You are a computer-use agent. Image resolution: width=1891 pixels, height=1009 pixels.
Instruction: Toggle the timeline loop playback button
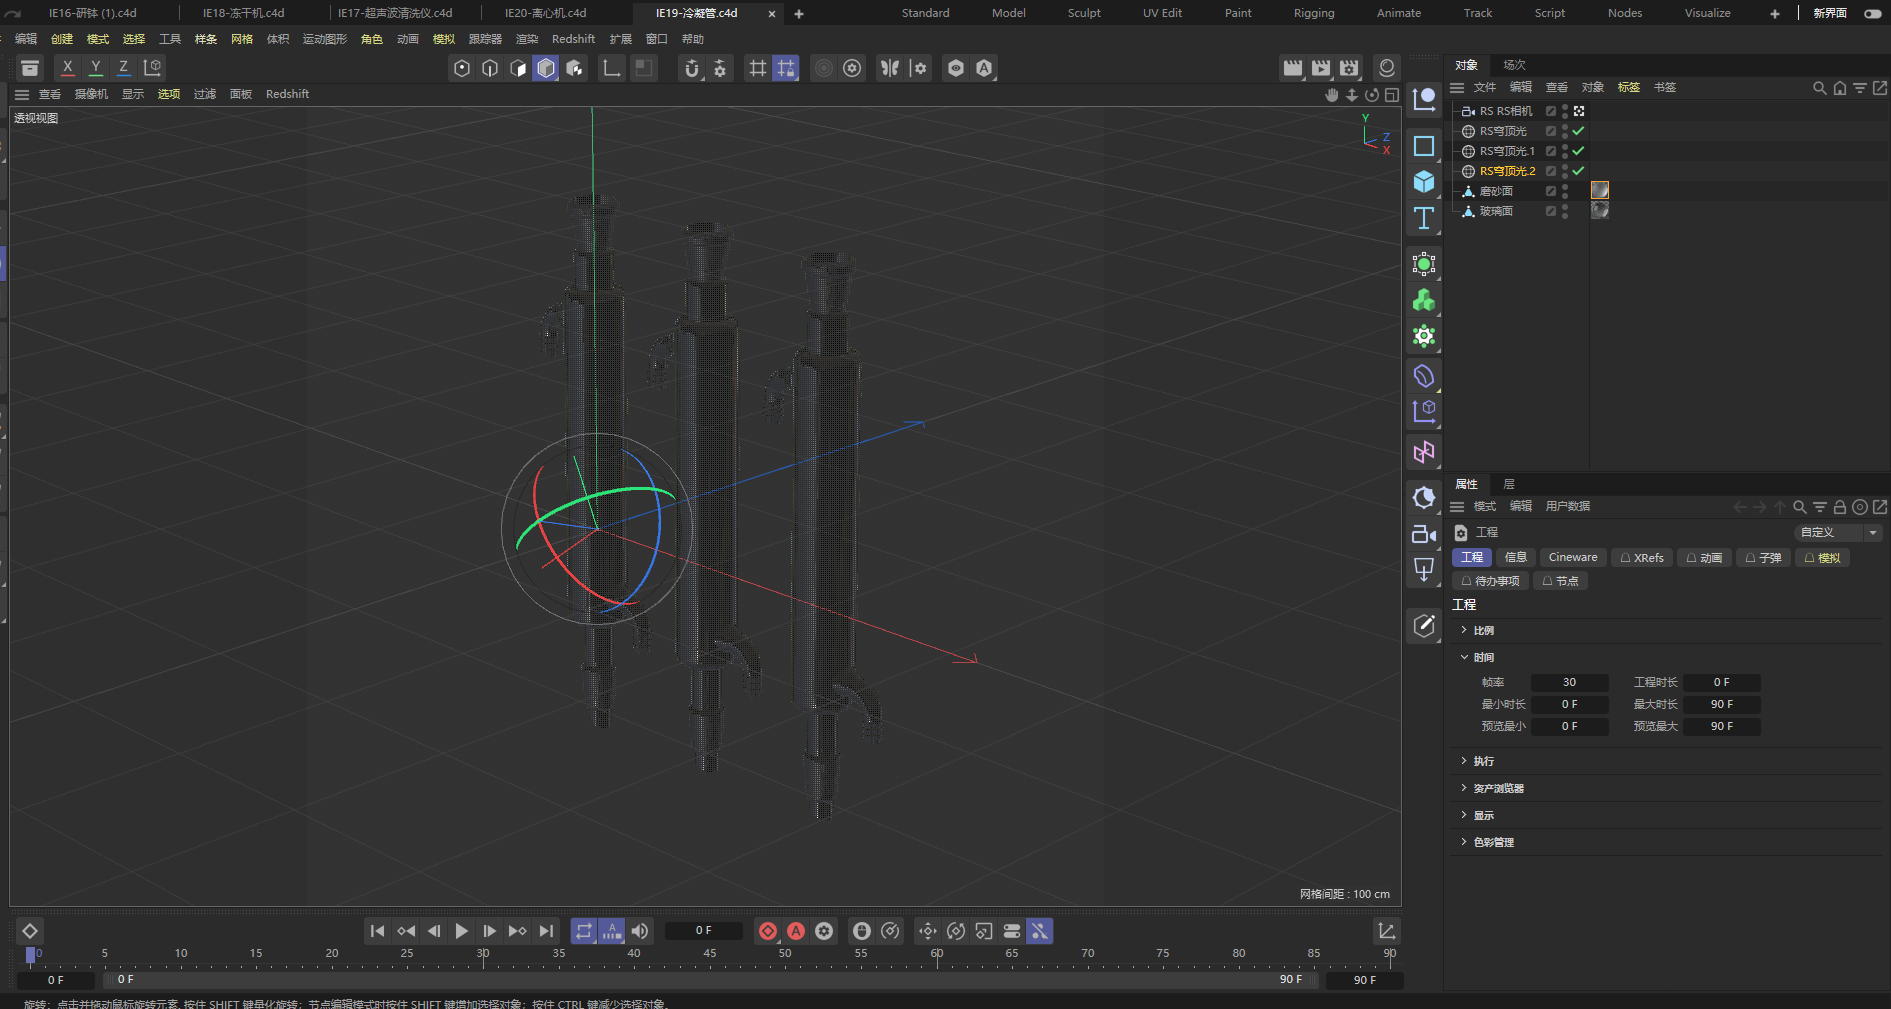click(x=584, y=931)
